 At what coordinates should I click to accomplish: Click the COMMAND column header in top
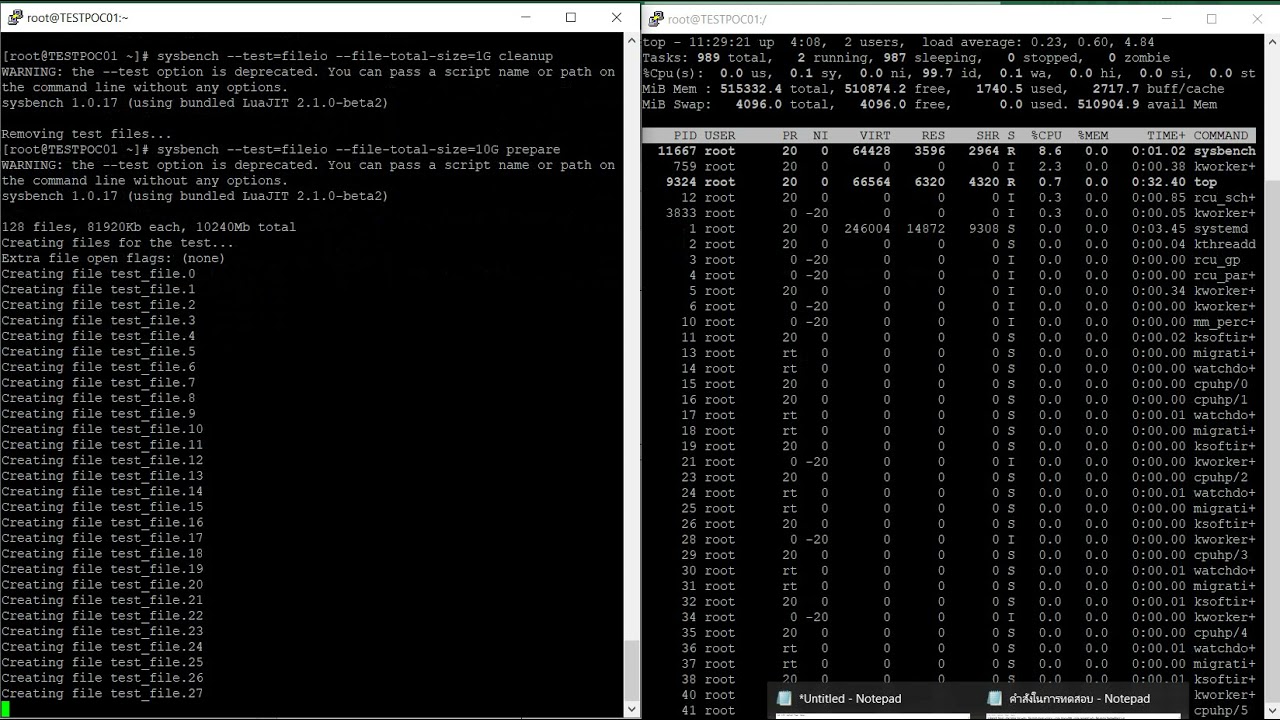(1220, 135)
